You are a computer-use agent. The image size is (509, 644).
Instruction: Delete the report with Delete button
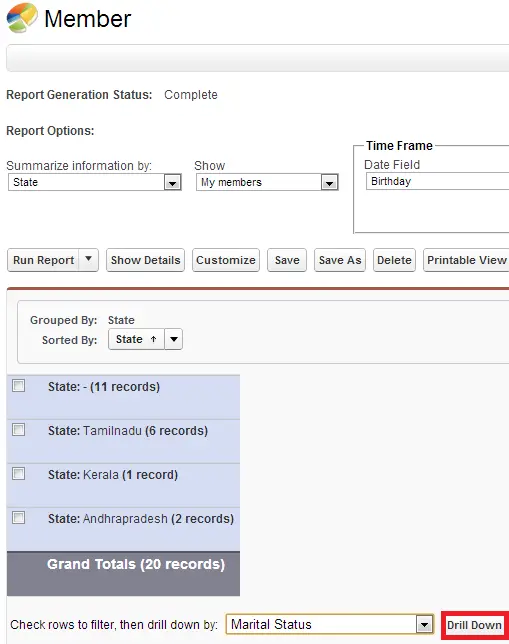394,260
